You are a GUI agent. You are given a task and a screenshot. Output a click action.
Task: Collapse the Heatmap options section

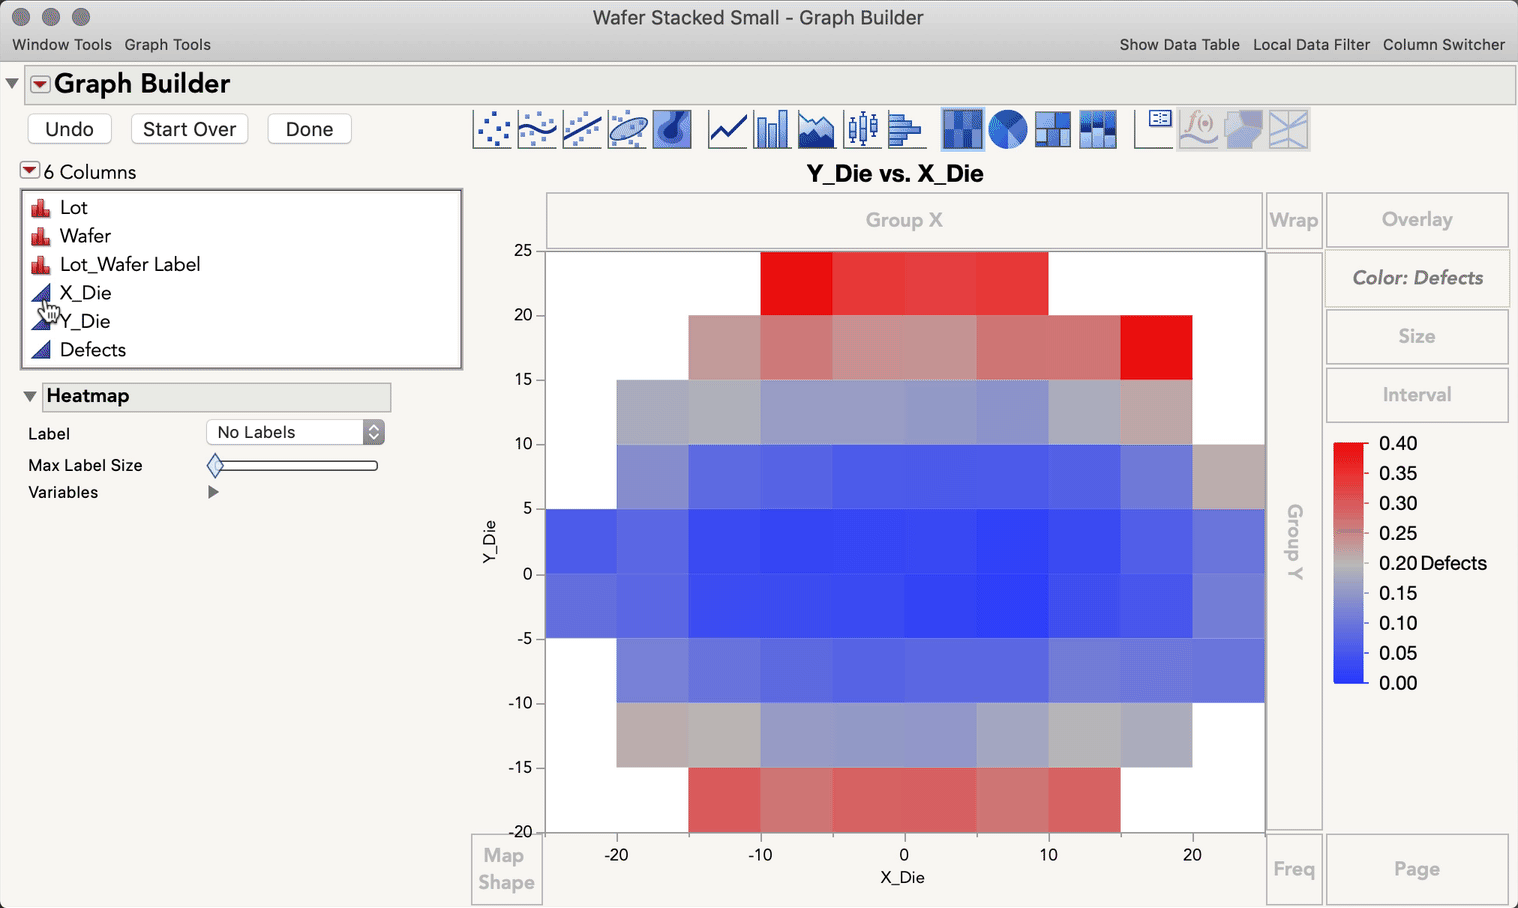point(31,396)
